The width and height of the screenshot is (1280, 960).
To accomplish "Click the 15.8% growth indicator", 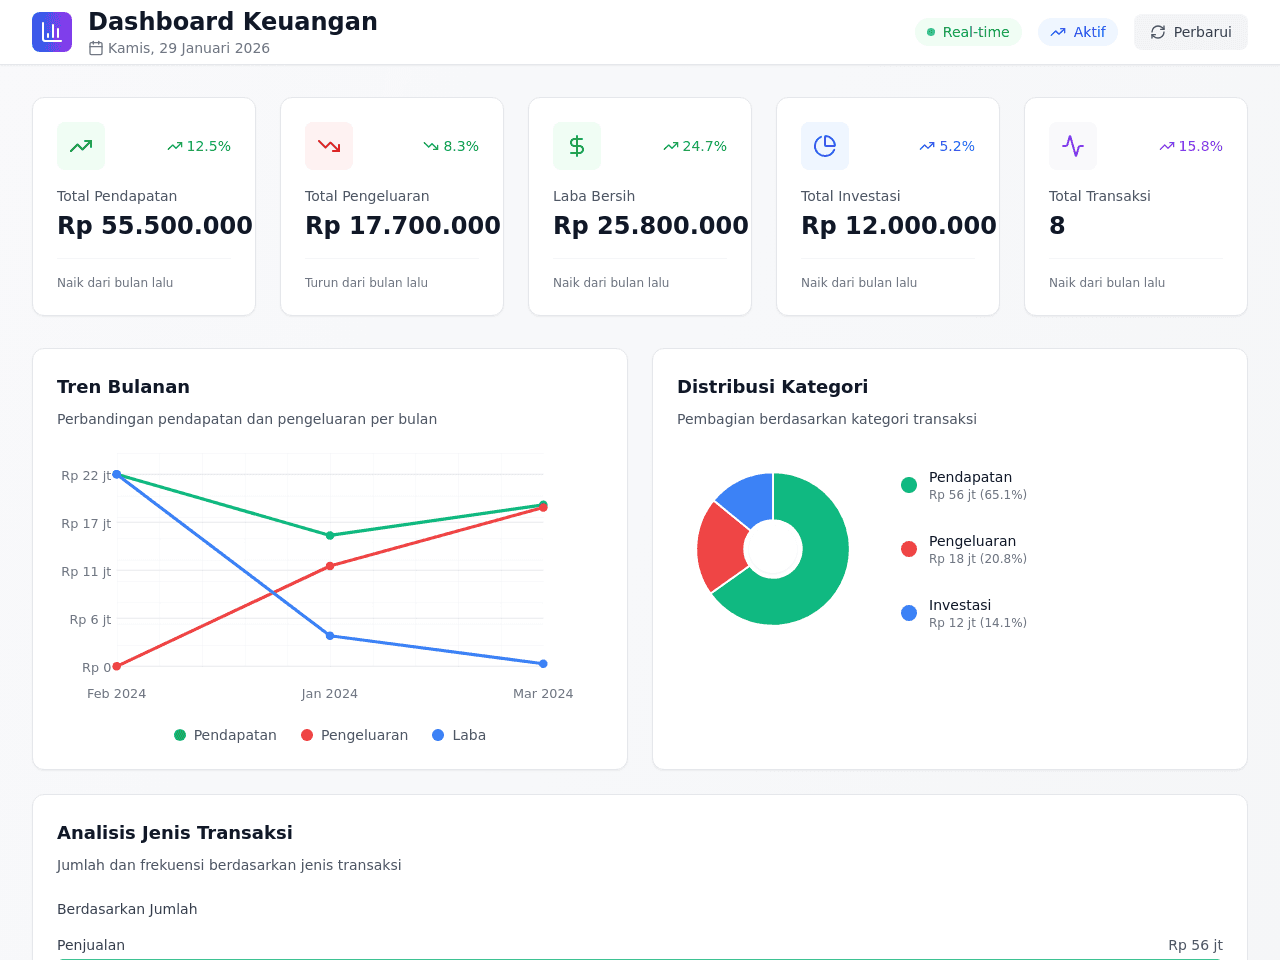I will [1191, 146].
